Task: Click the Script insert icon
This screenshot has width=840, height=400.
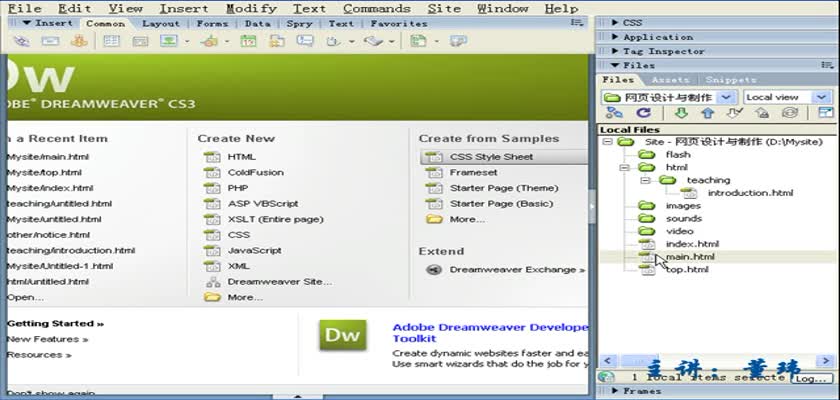Action: point(373,41)
